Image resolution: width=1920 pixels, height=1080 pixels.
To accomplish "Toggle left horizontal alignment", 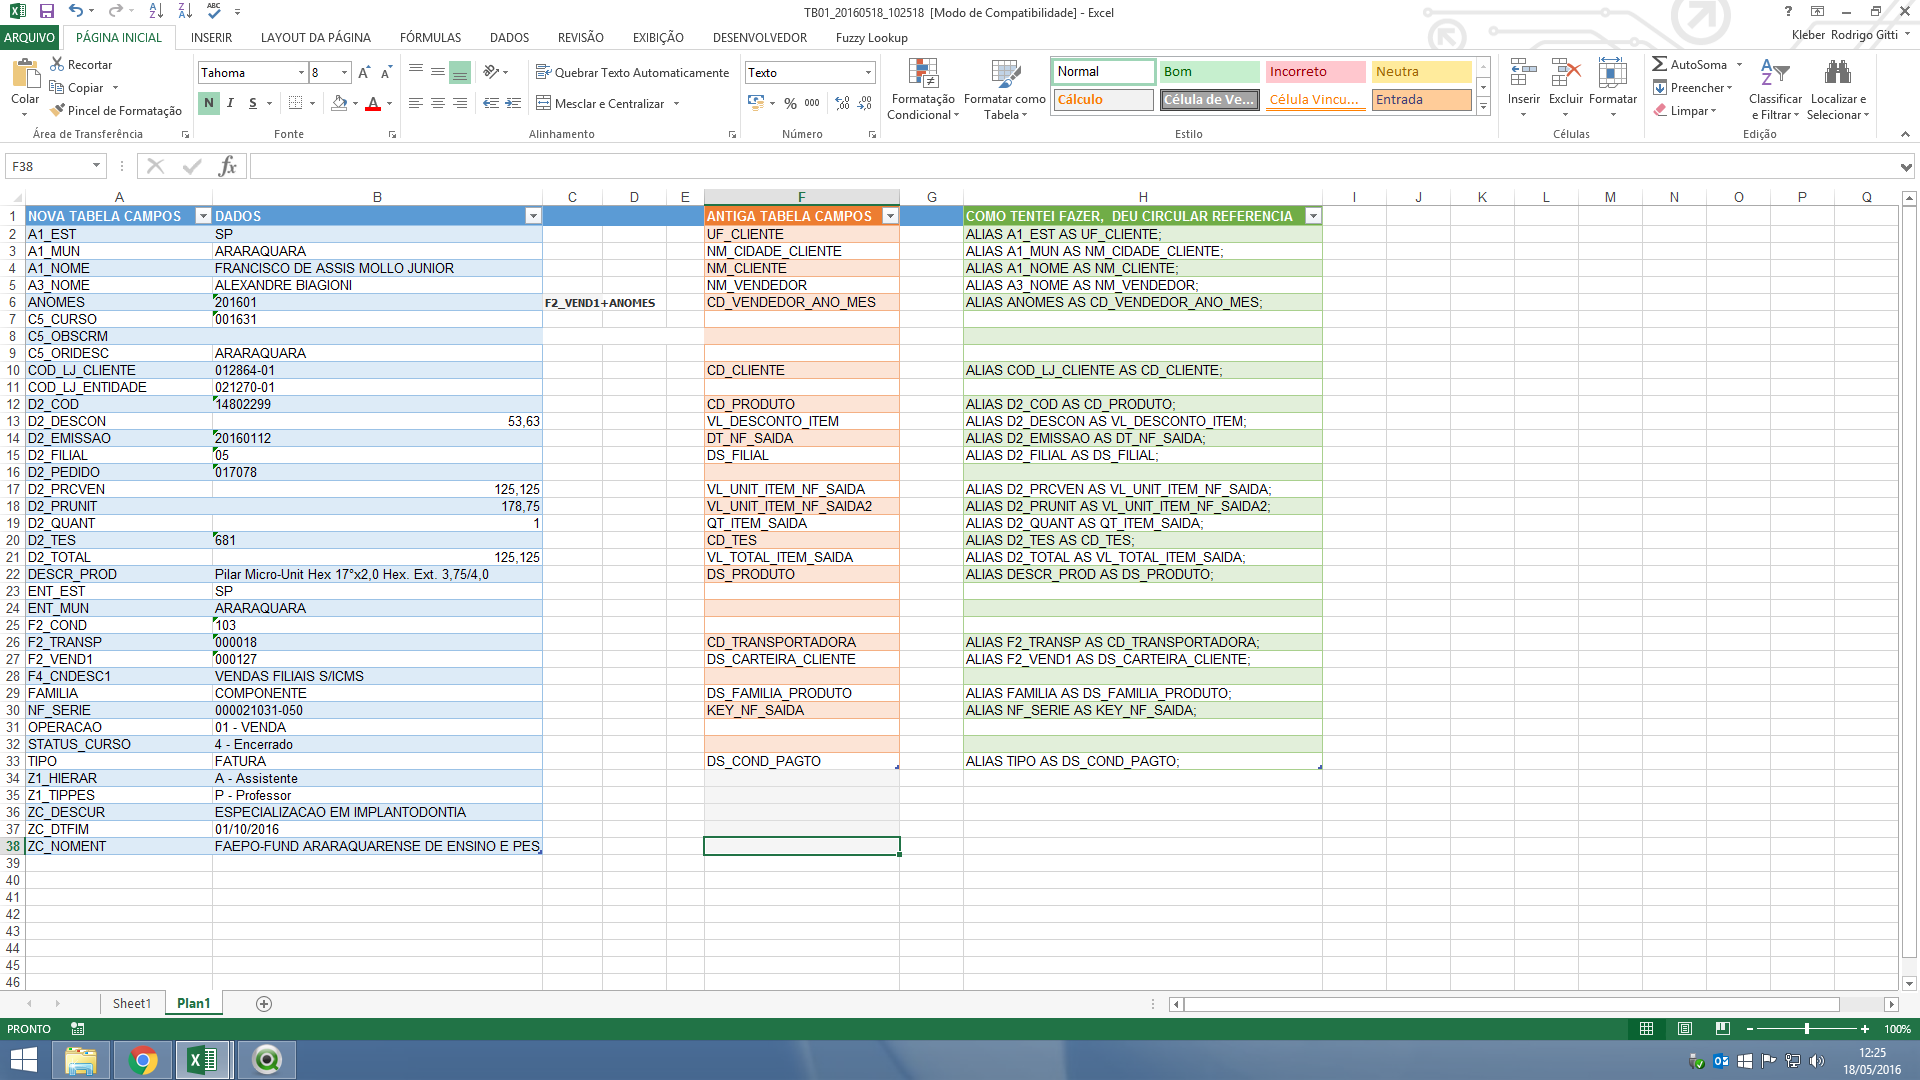I will [416, 103].
